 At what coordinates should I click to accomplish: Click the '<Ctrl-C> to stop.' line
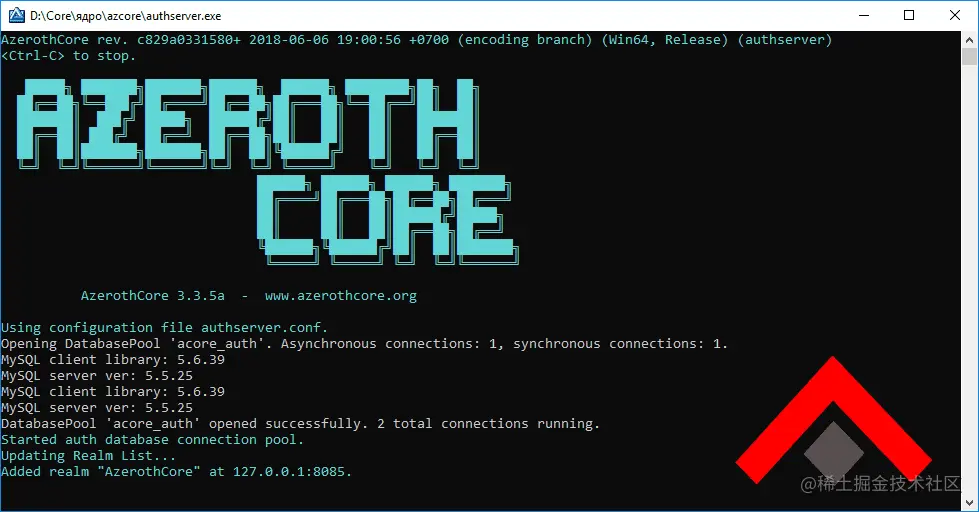68,56
